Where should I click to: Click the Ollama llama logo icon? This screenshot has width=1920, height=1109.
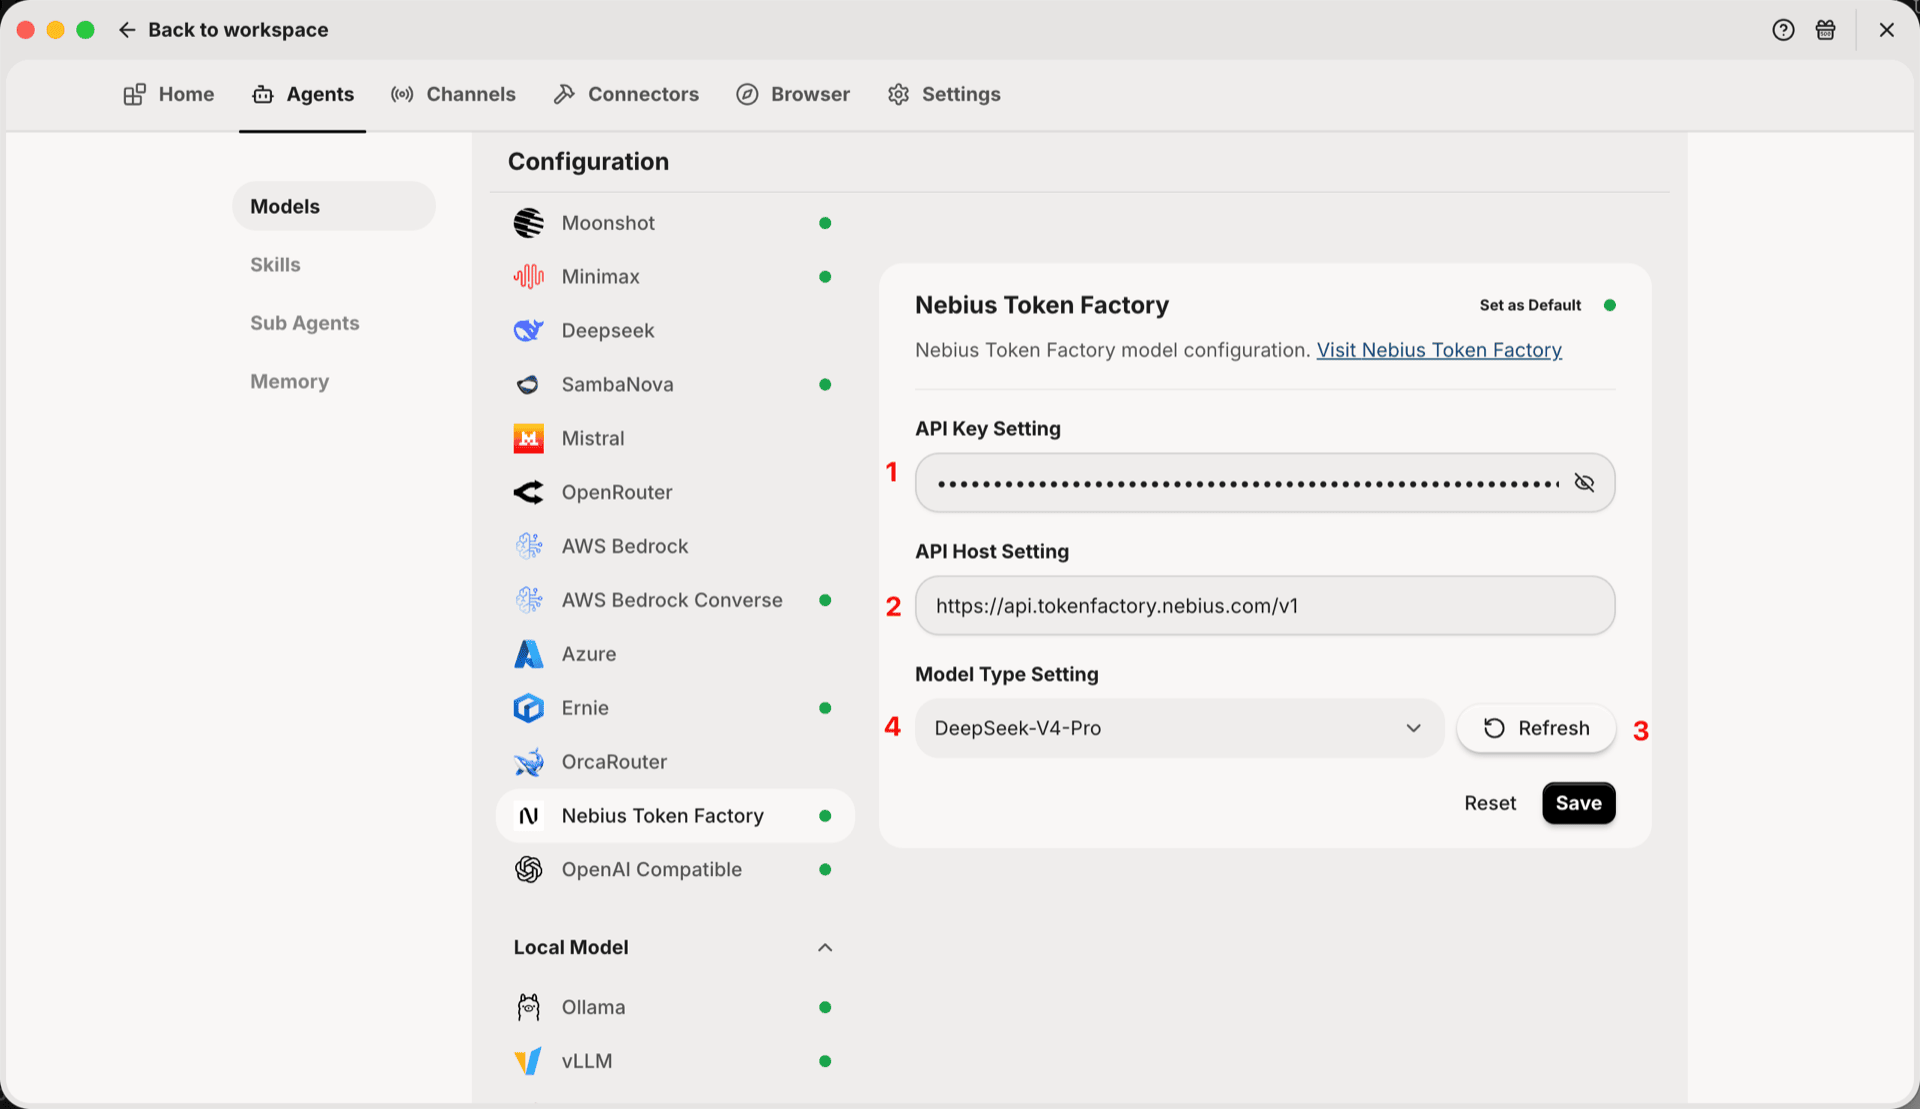tap(528, 1007)
